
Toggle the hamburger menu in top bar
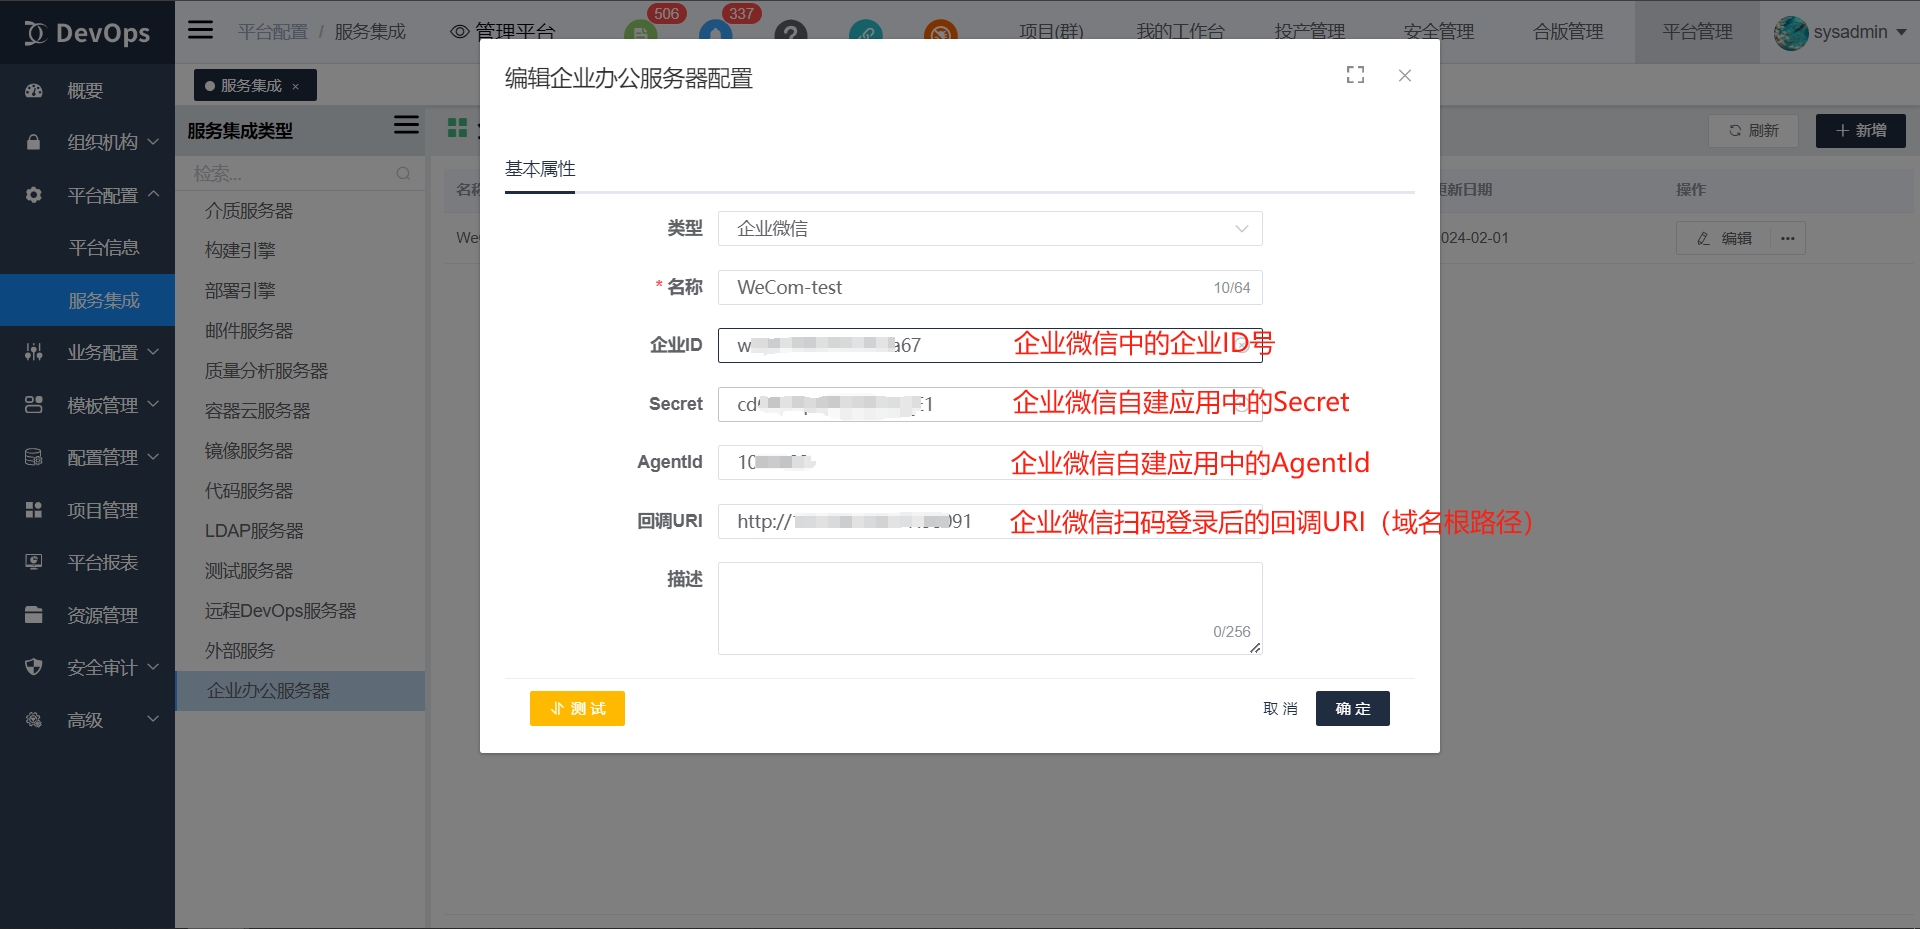[200, 30]
